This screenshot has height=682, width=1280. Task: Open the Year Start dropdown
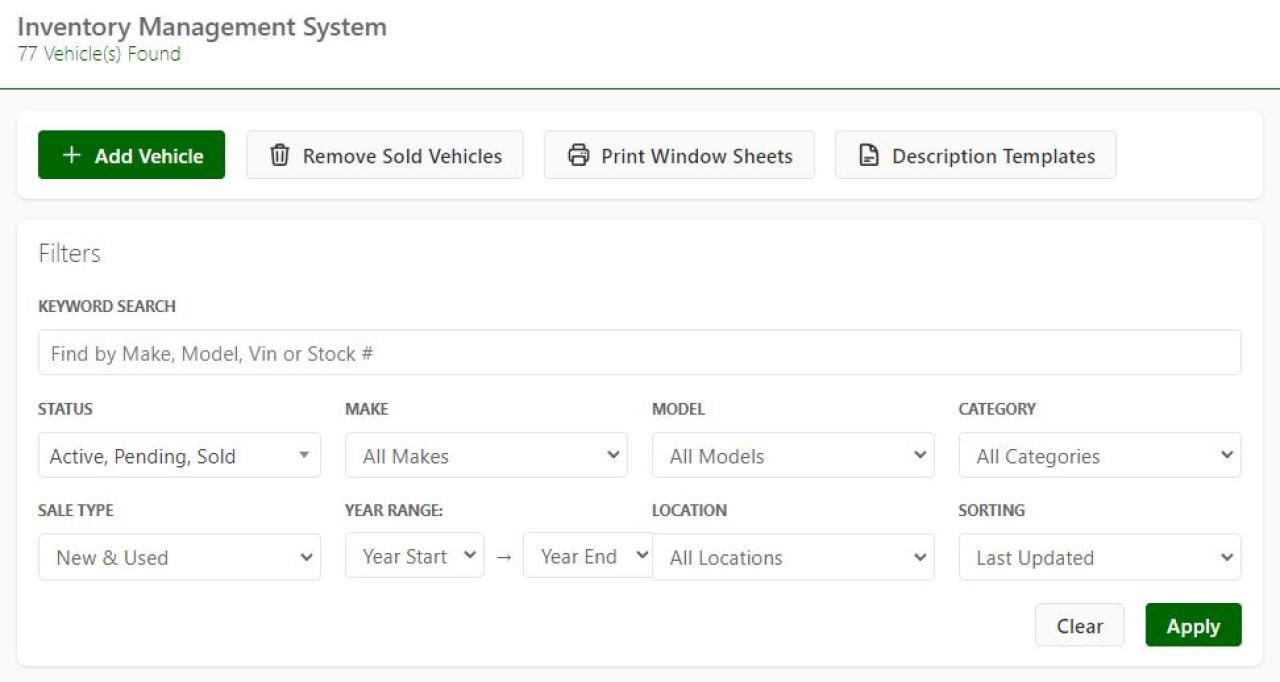415,555
